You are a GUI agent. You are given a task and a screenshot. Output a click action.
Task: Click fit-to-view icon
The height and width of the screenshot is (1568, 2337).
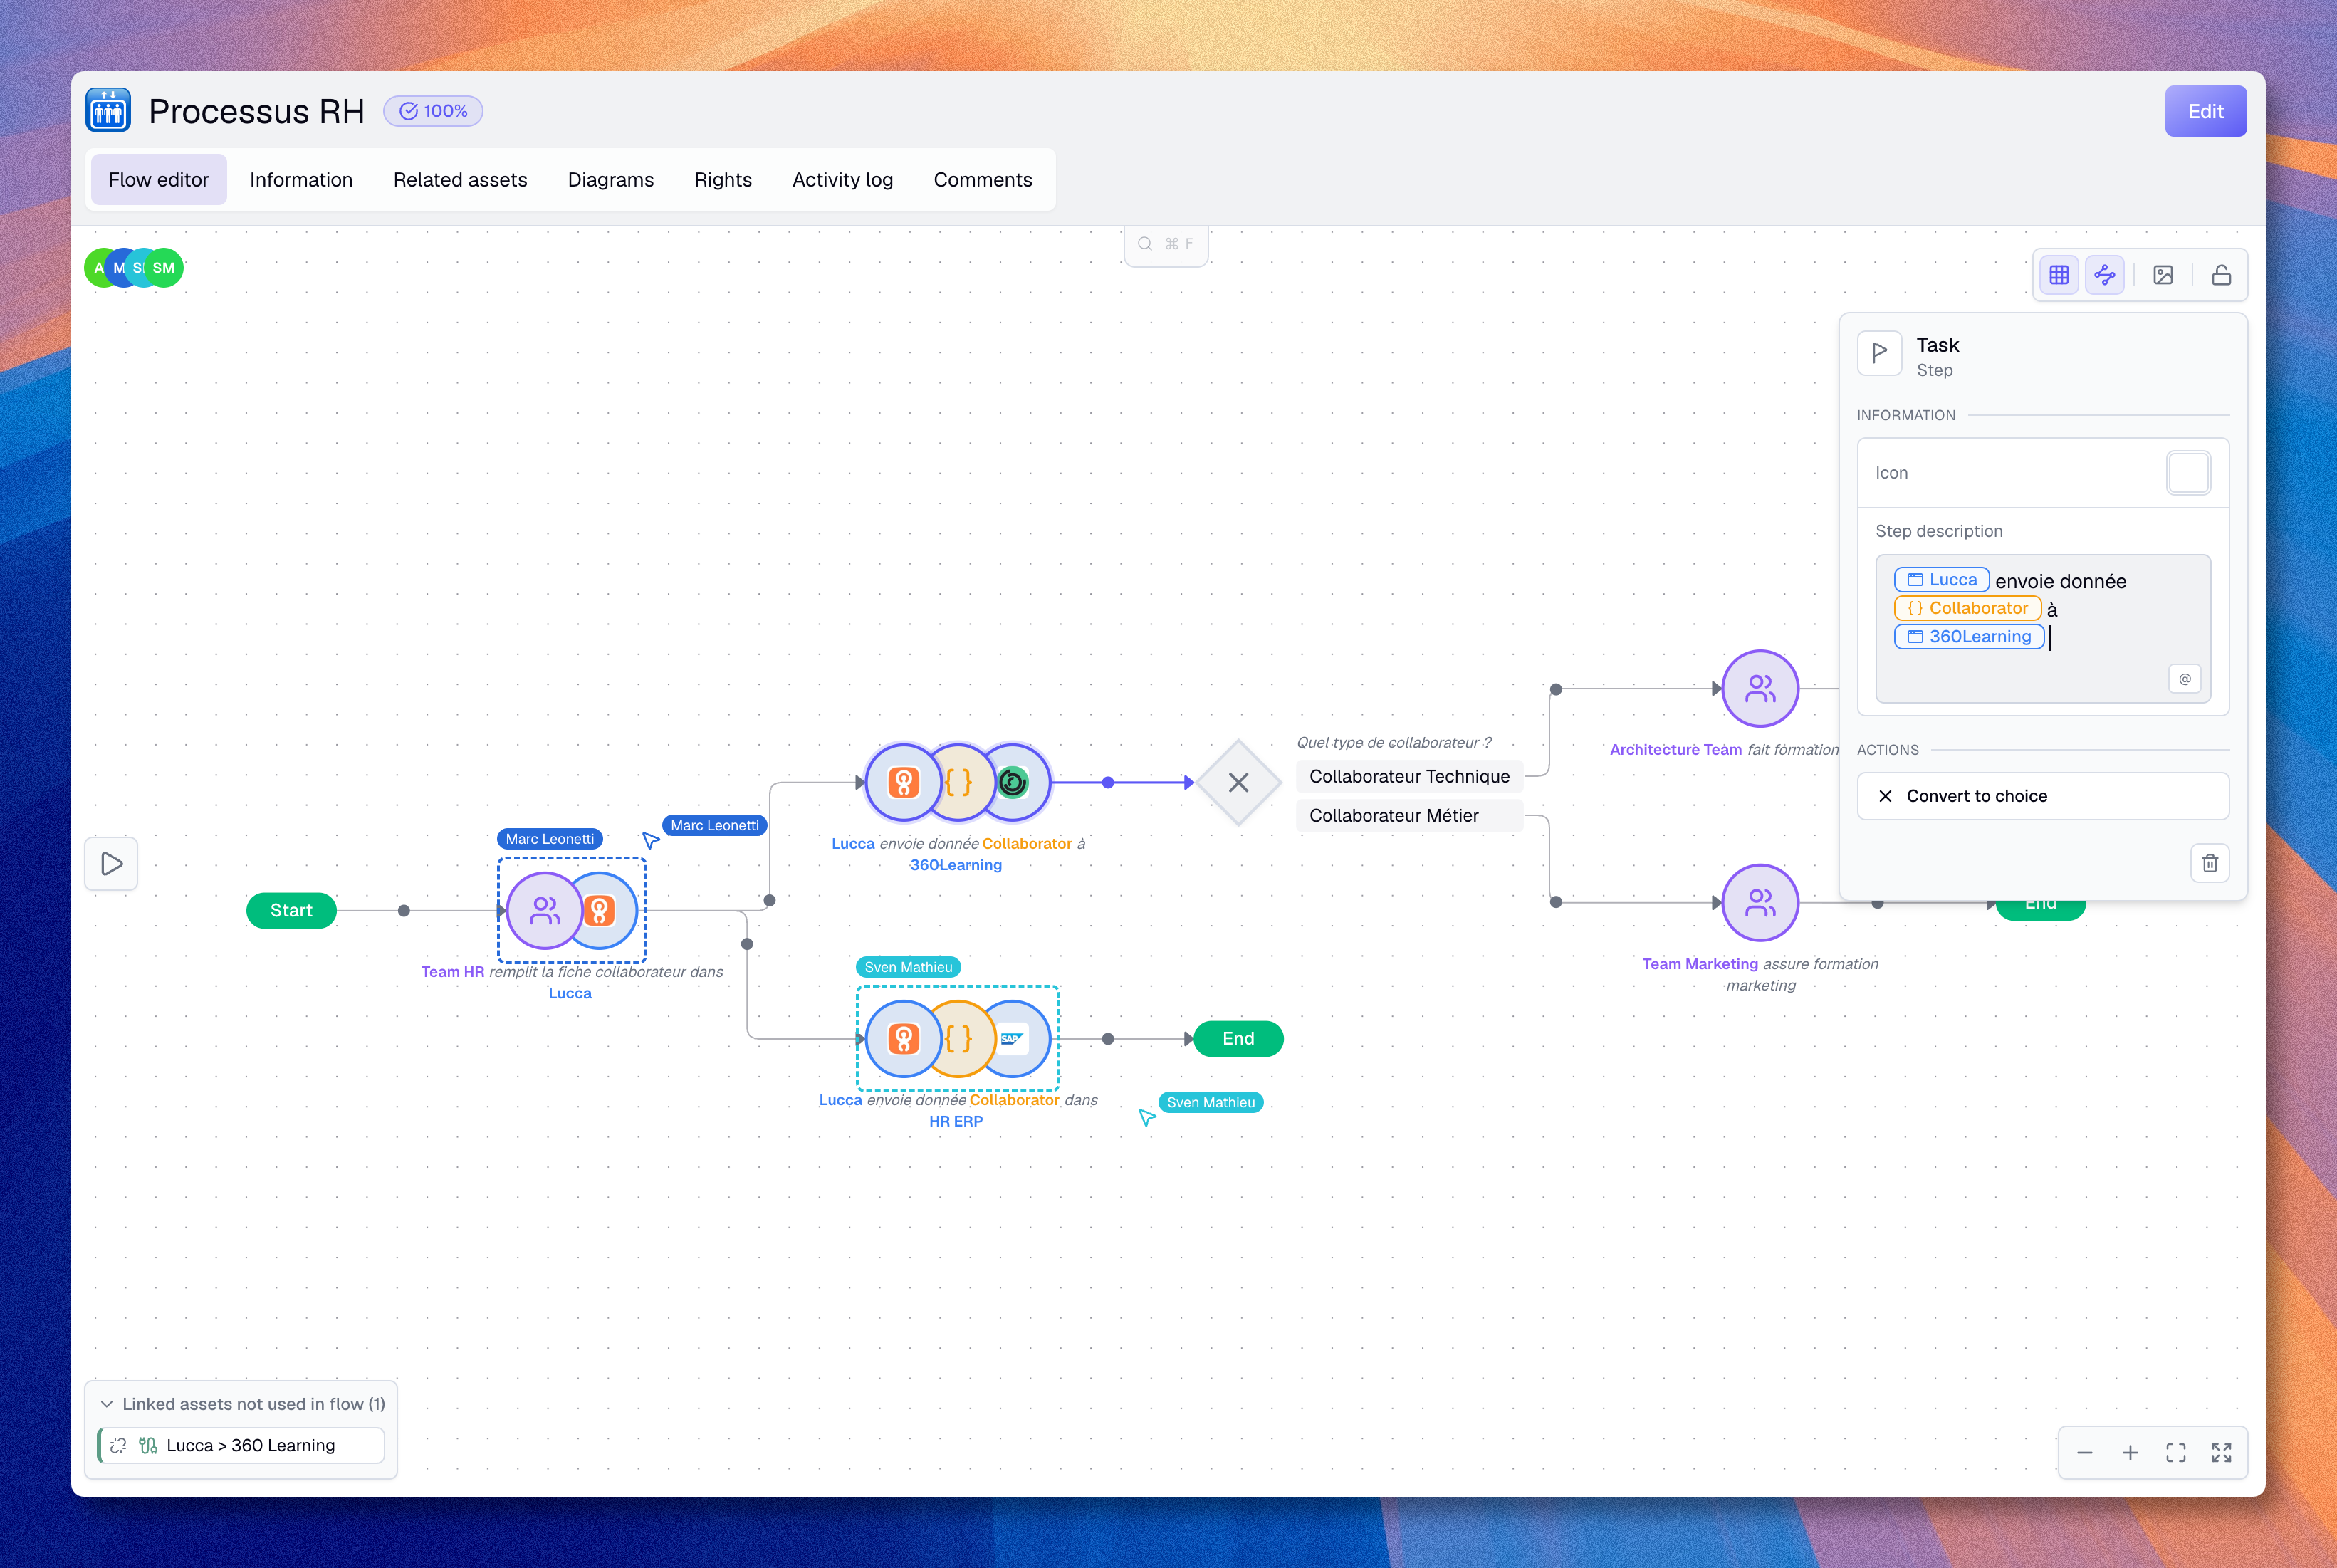(x=2176, y=1453)
